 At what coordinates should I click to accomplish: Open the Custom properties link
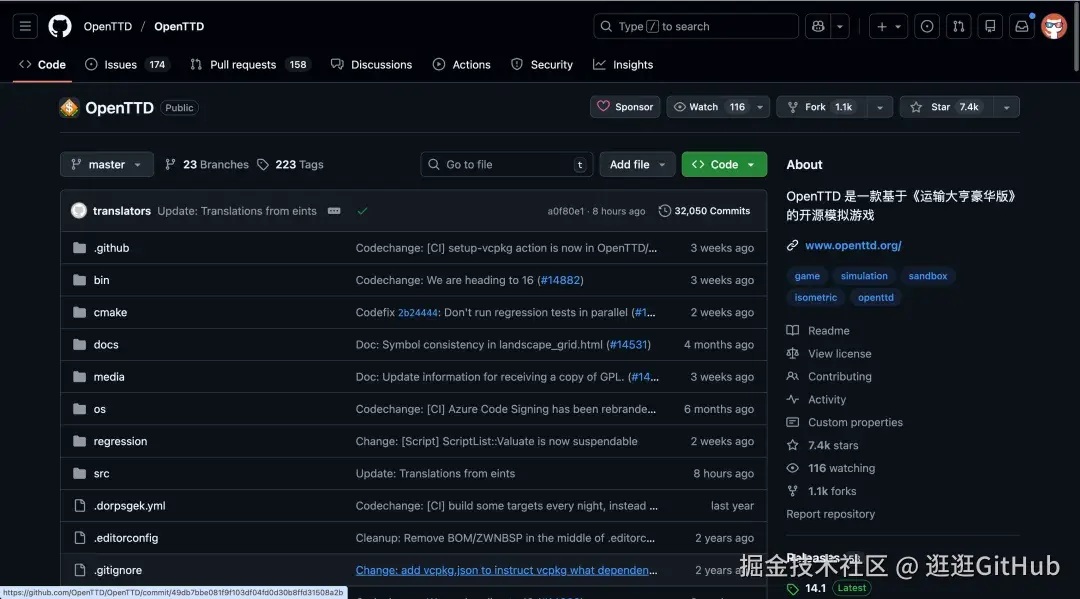click(855, 422)
